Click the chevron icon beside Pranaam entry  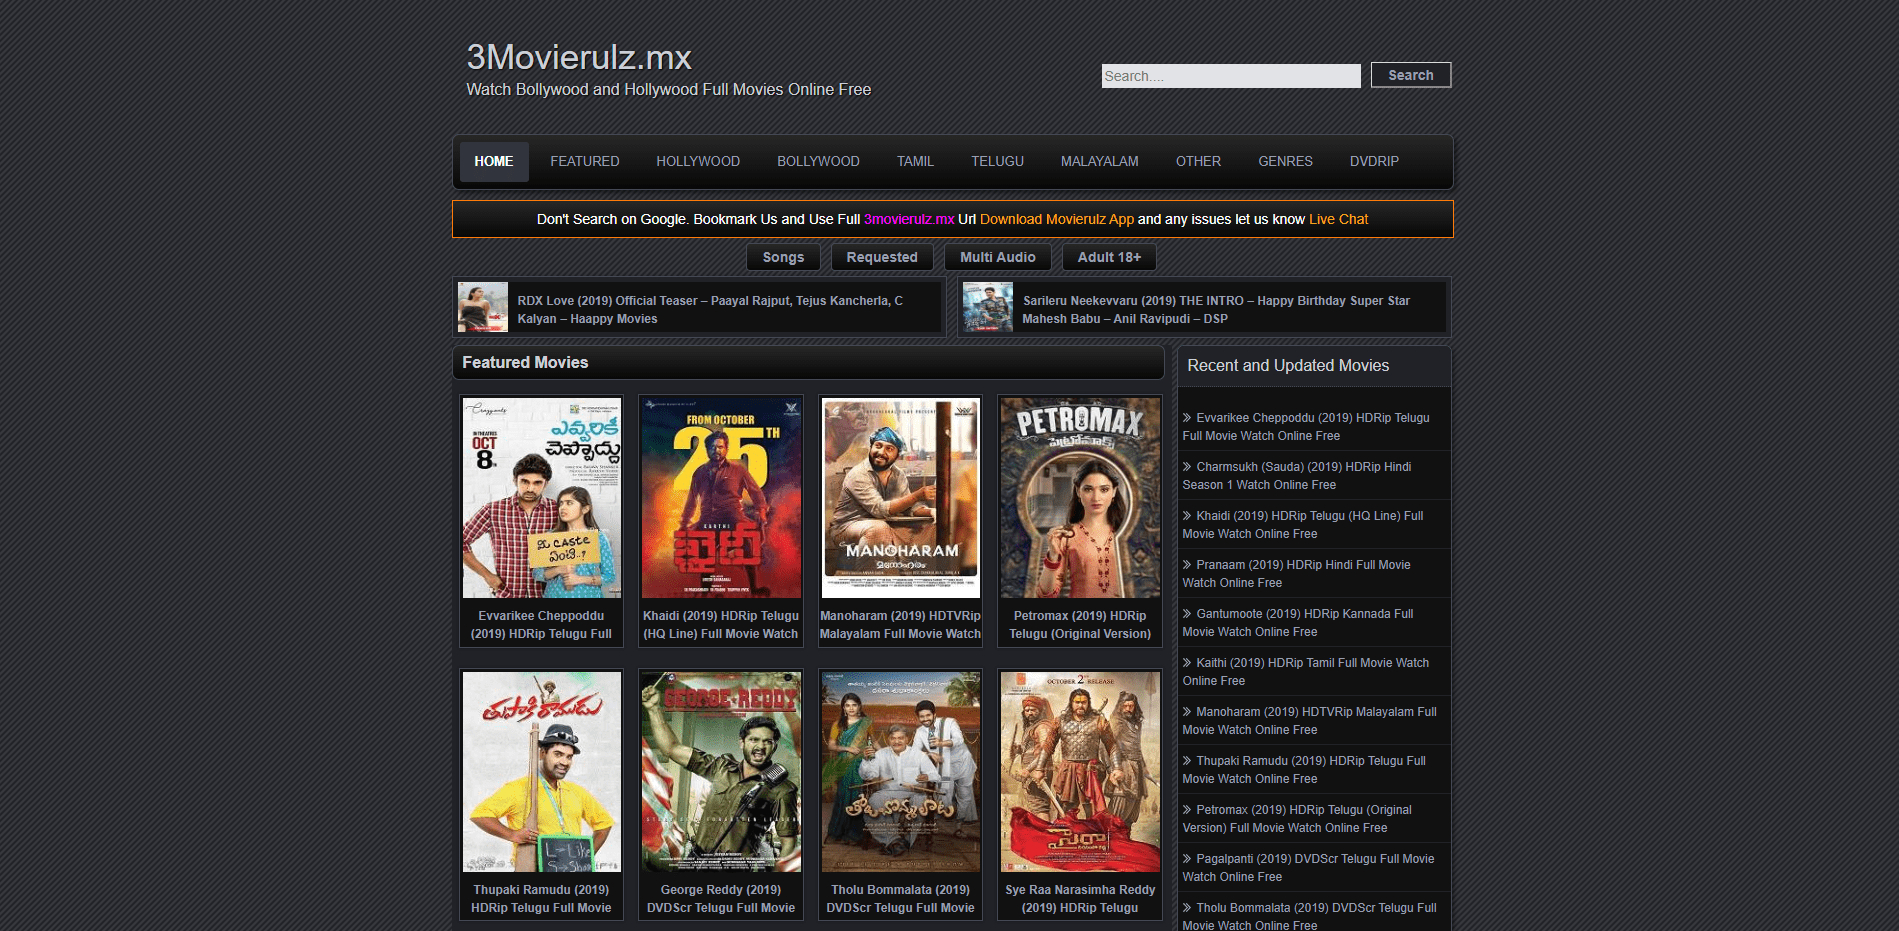(x=1187, y=565)
